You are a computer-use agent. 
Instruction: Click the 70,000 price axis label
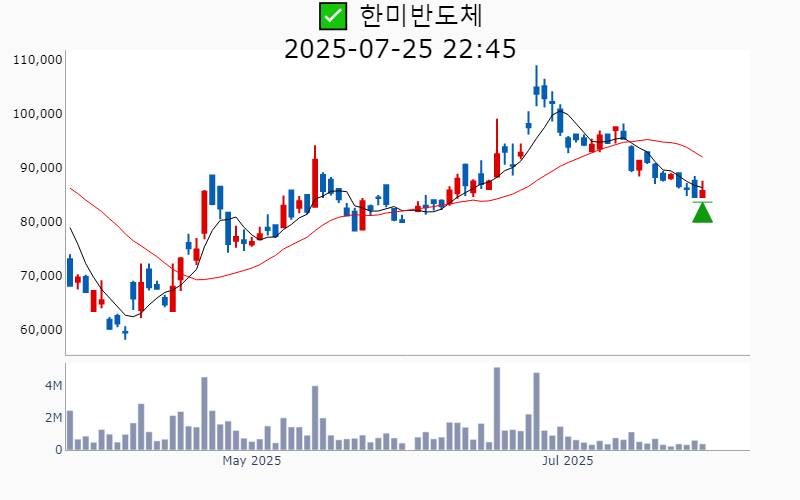click(x=41, y=276)
